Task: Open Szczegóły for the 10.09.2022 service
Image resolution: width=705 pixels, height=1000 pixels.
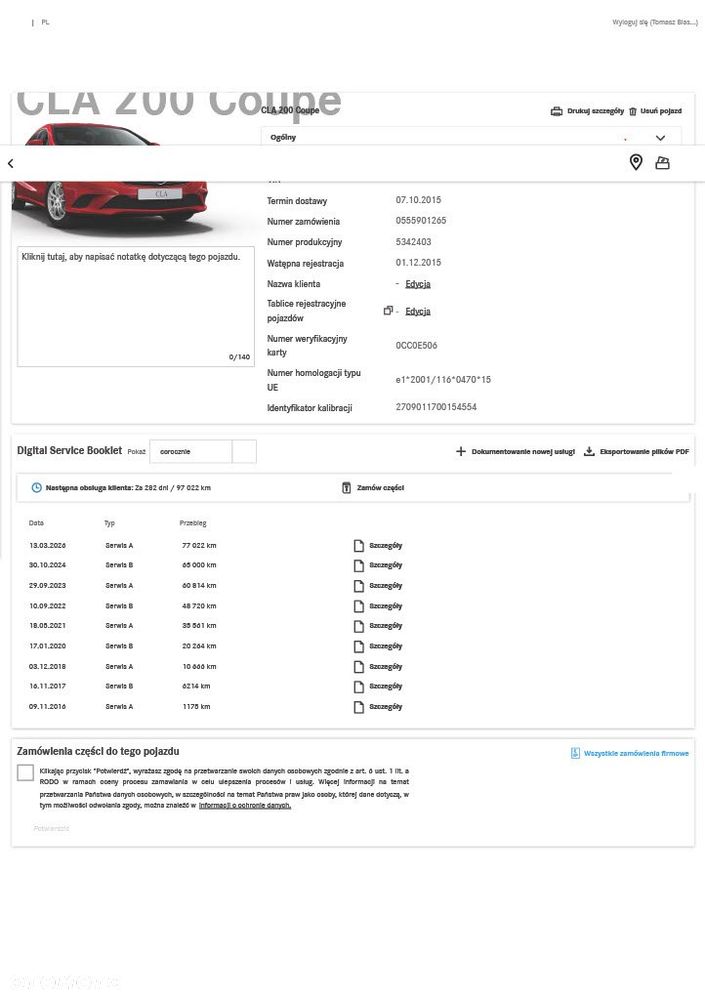Action: coord(385,606)
